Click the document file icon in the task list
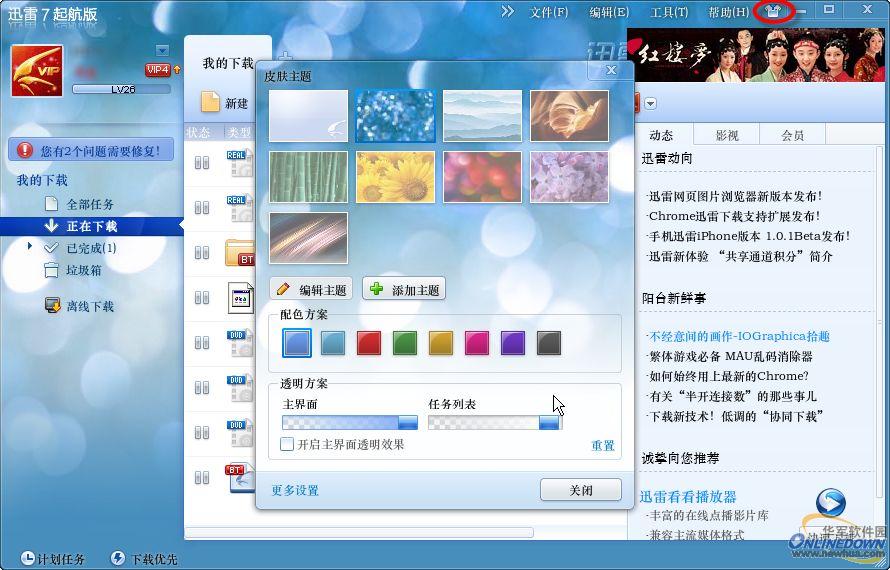 (x=241, y=297)
